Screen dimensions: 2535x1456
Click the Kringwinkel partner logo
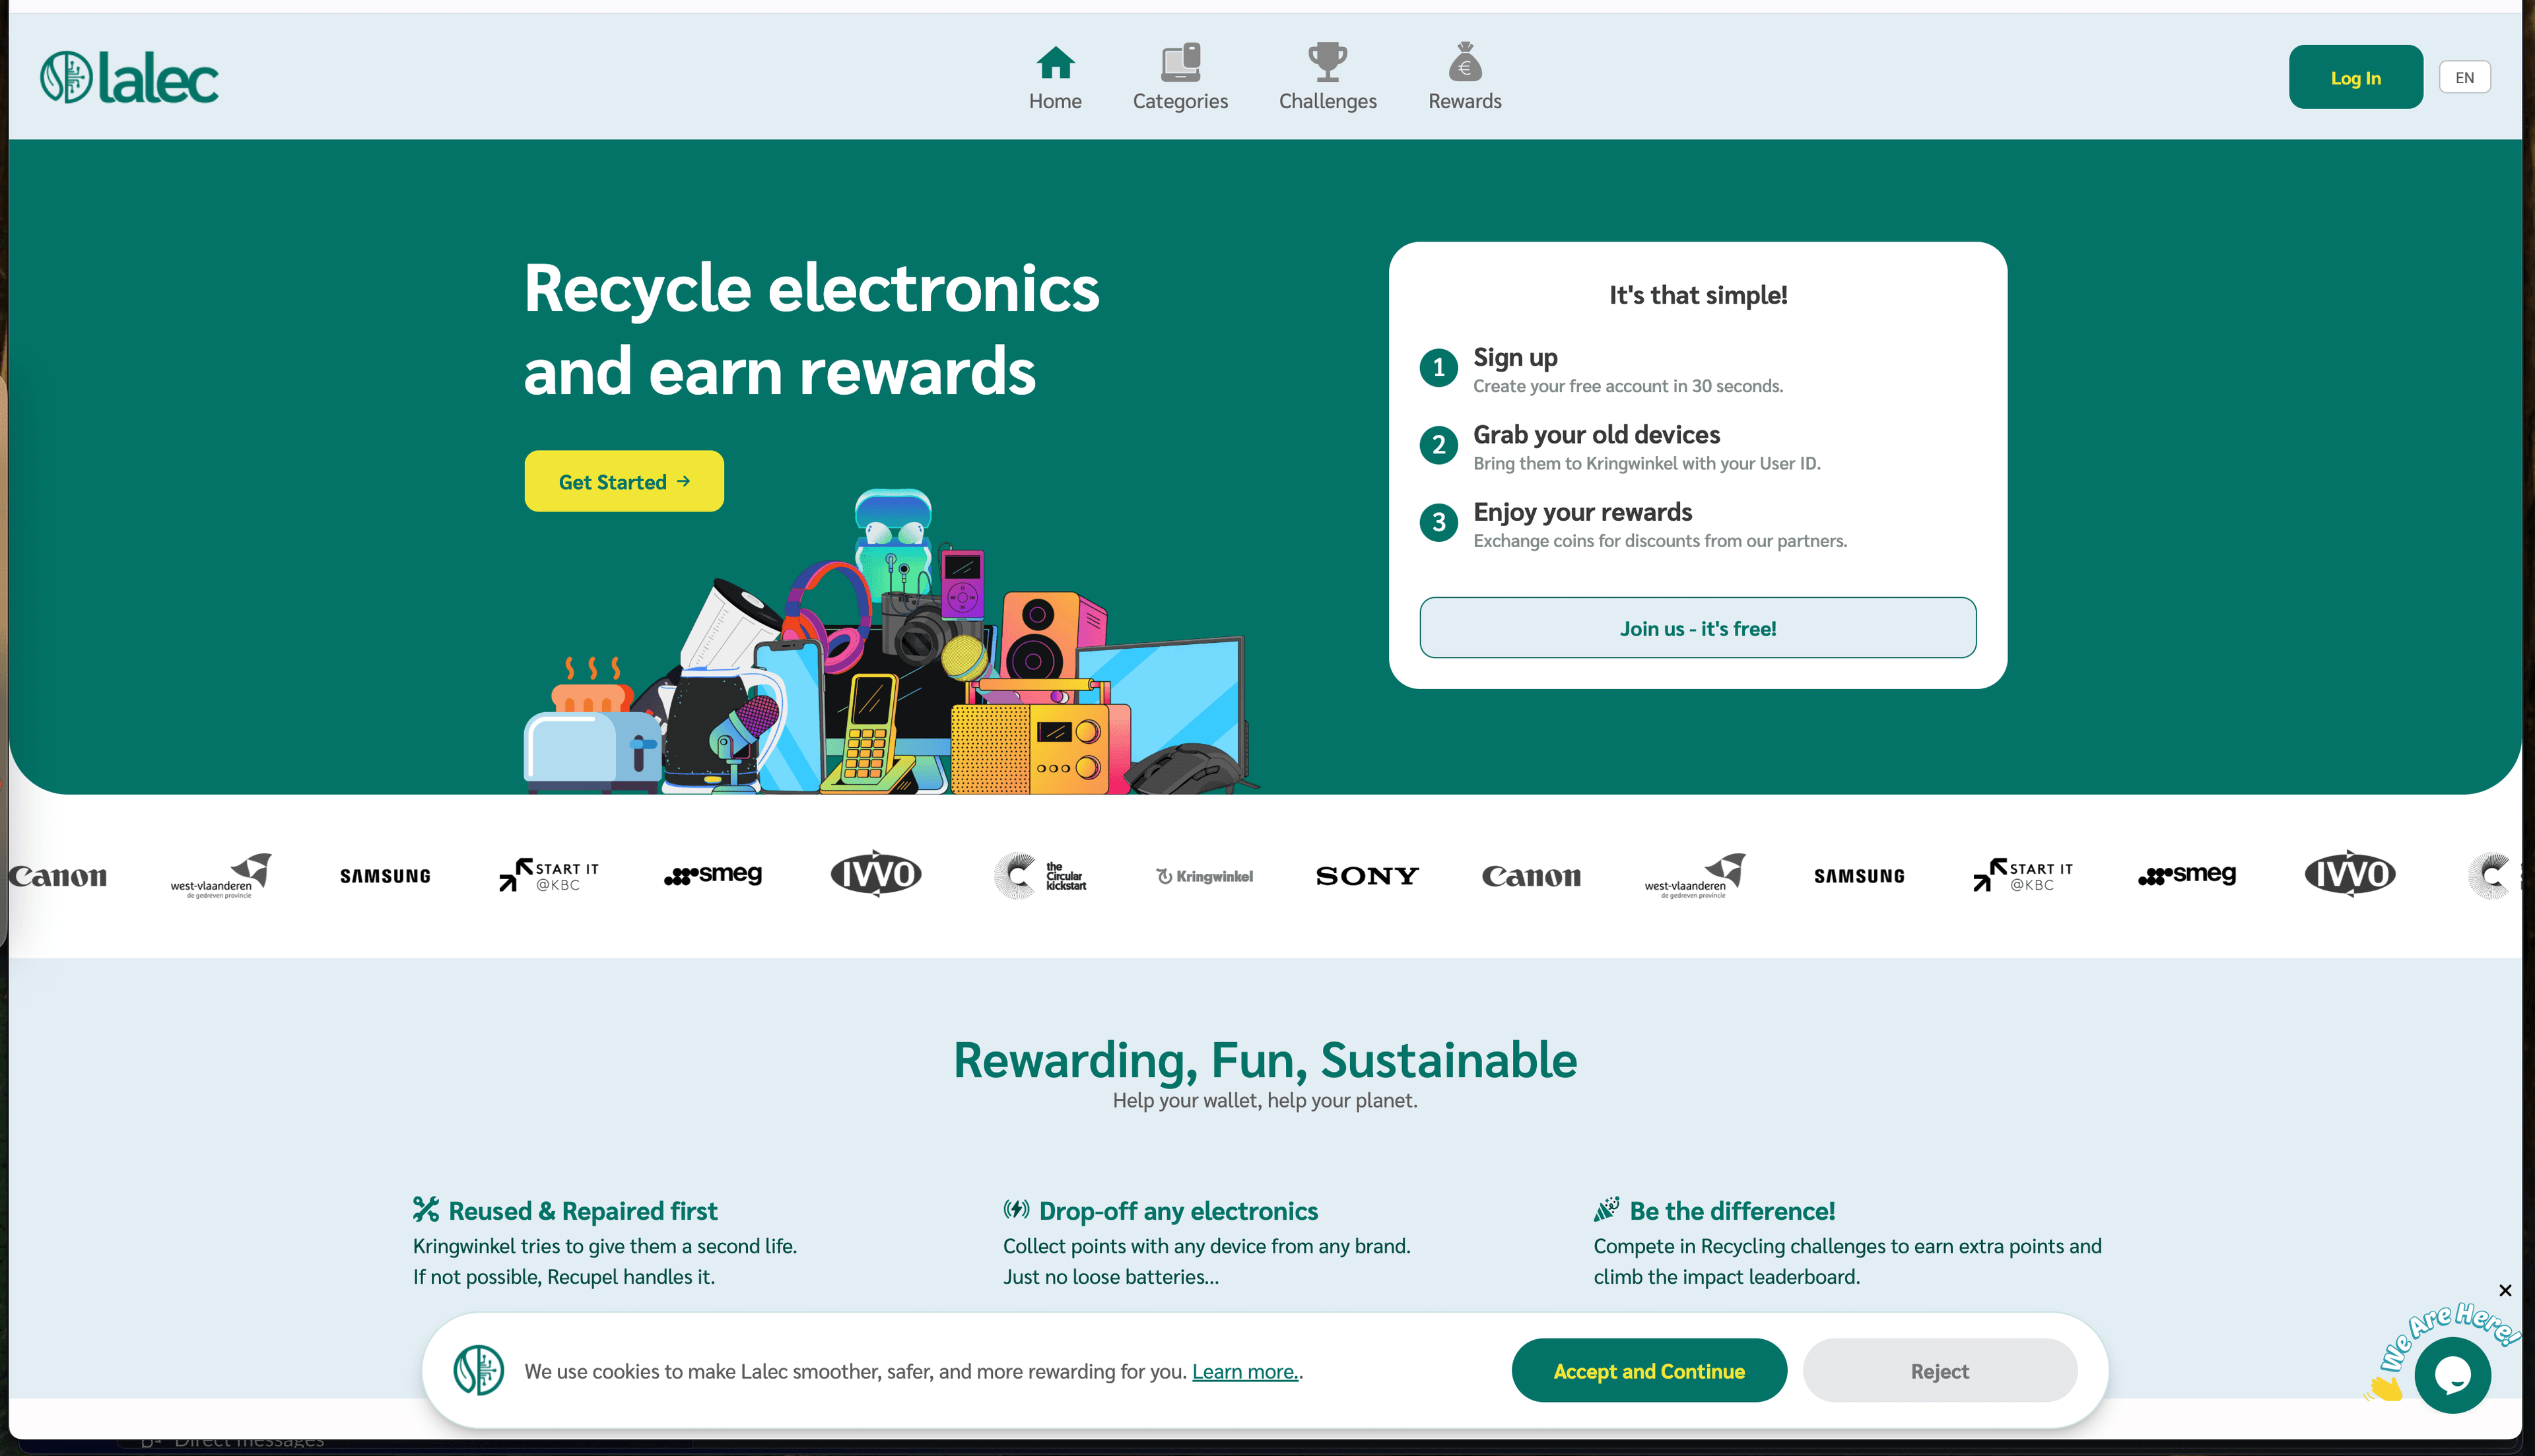(1204, 876)
